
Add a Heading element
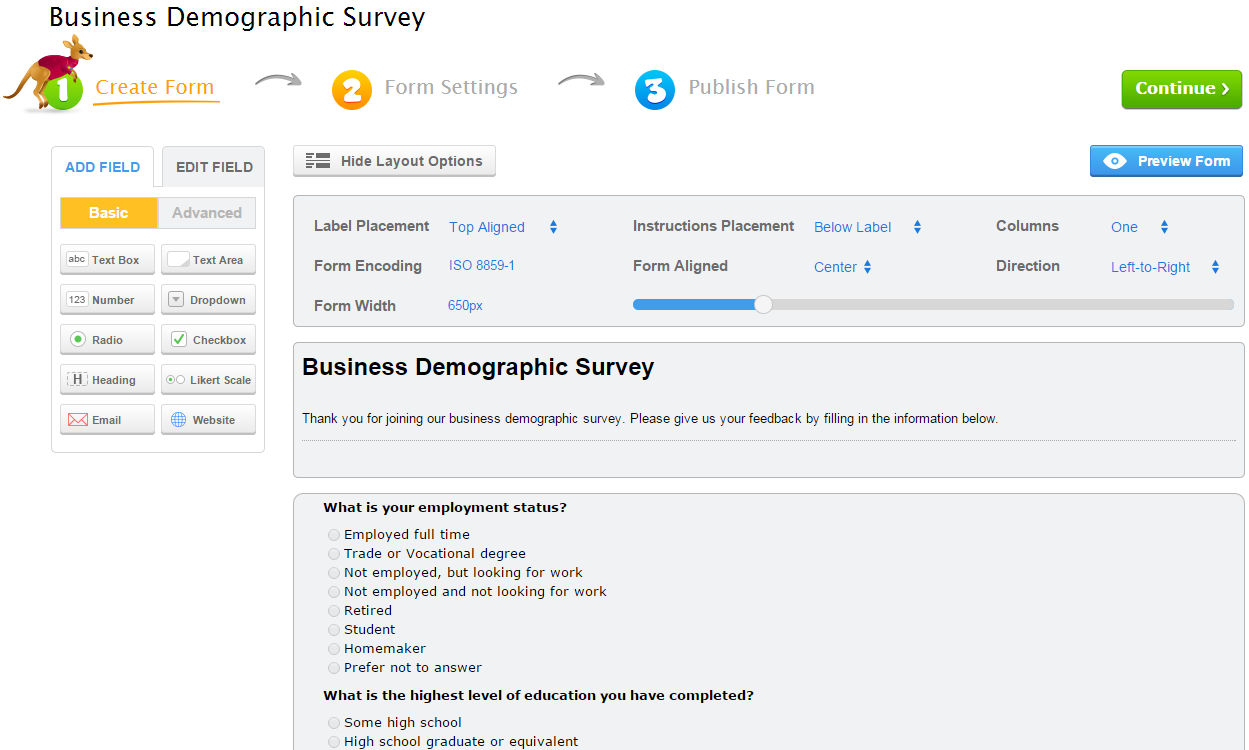107,380
